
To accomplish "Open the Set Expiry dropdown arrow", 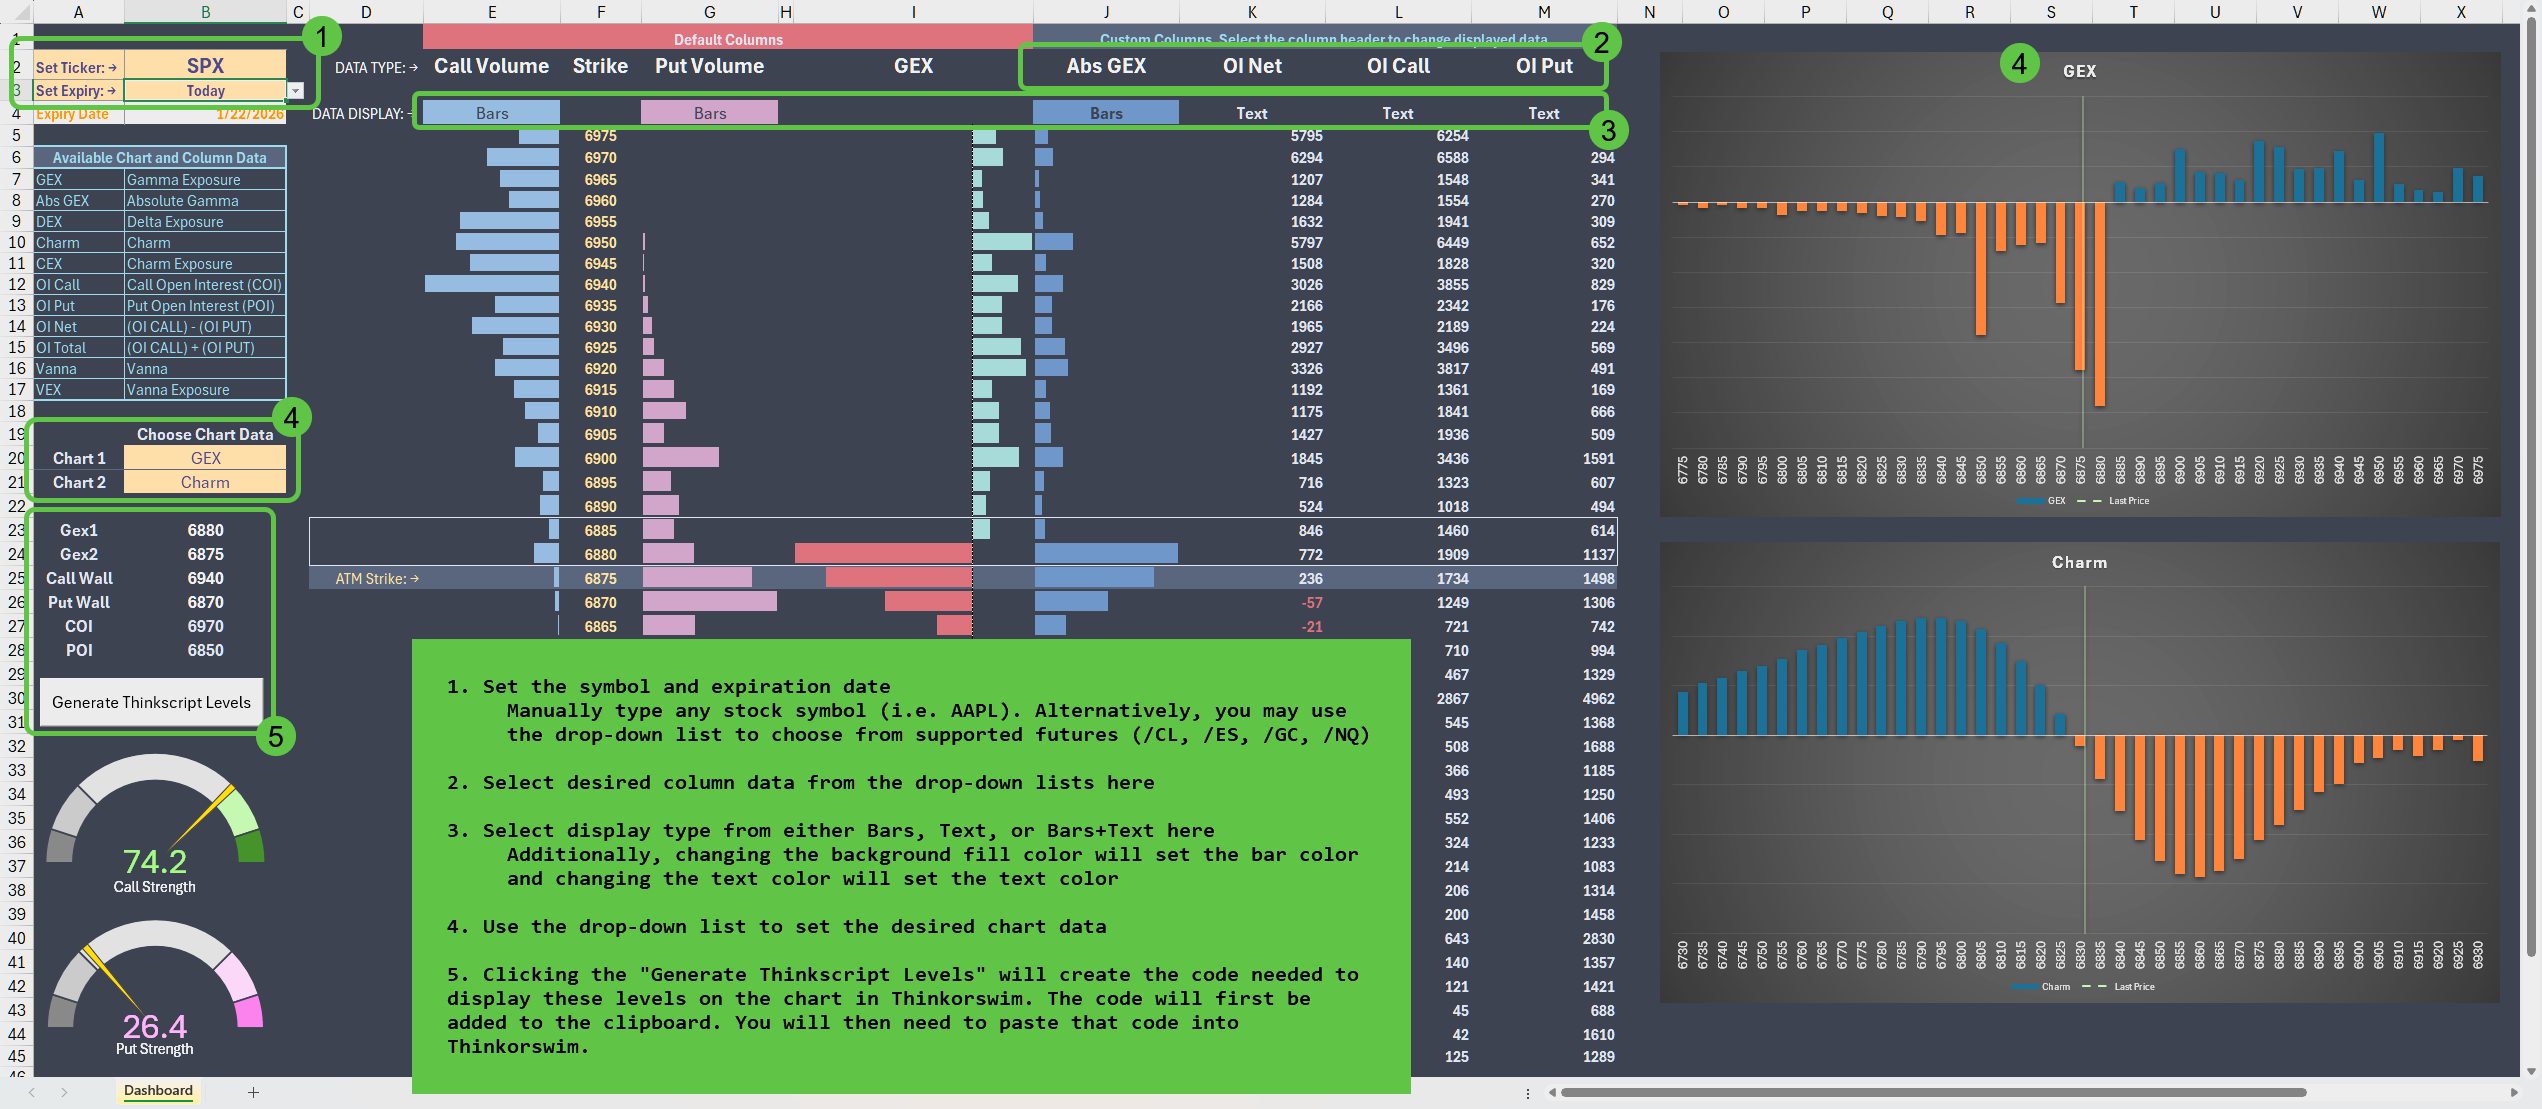I will coord(295,91).
